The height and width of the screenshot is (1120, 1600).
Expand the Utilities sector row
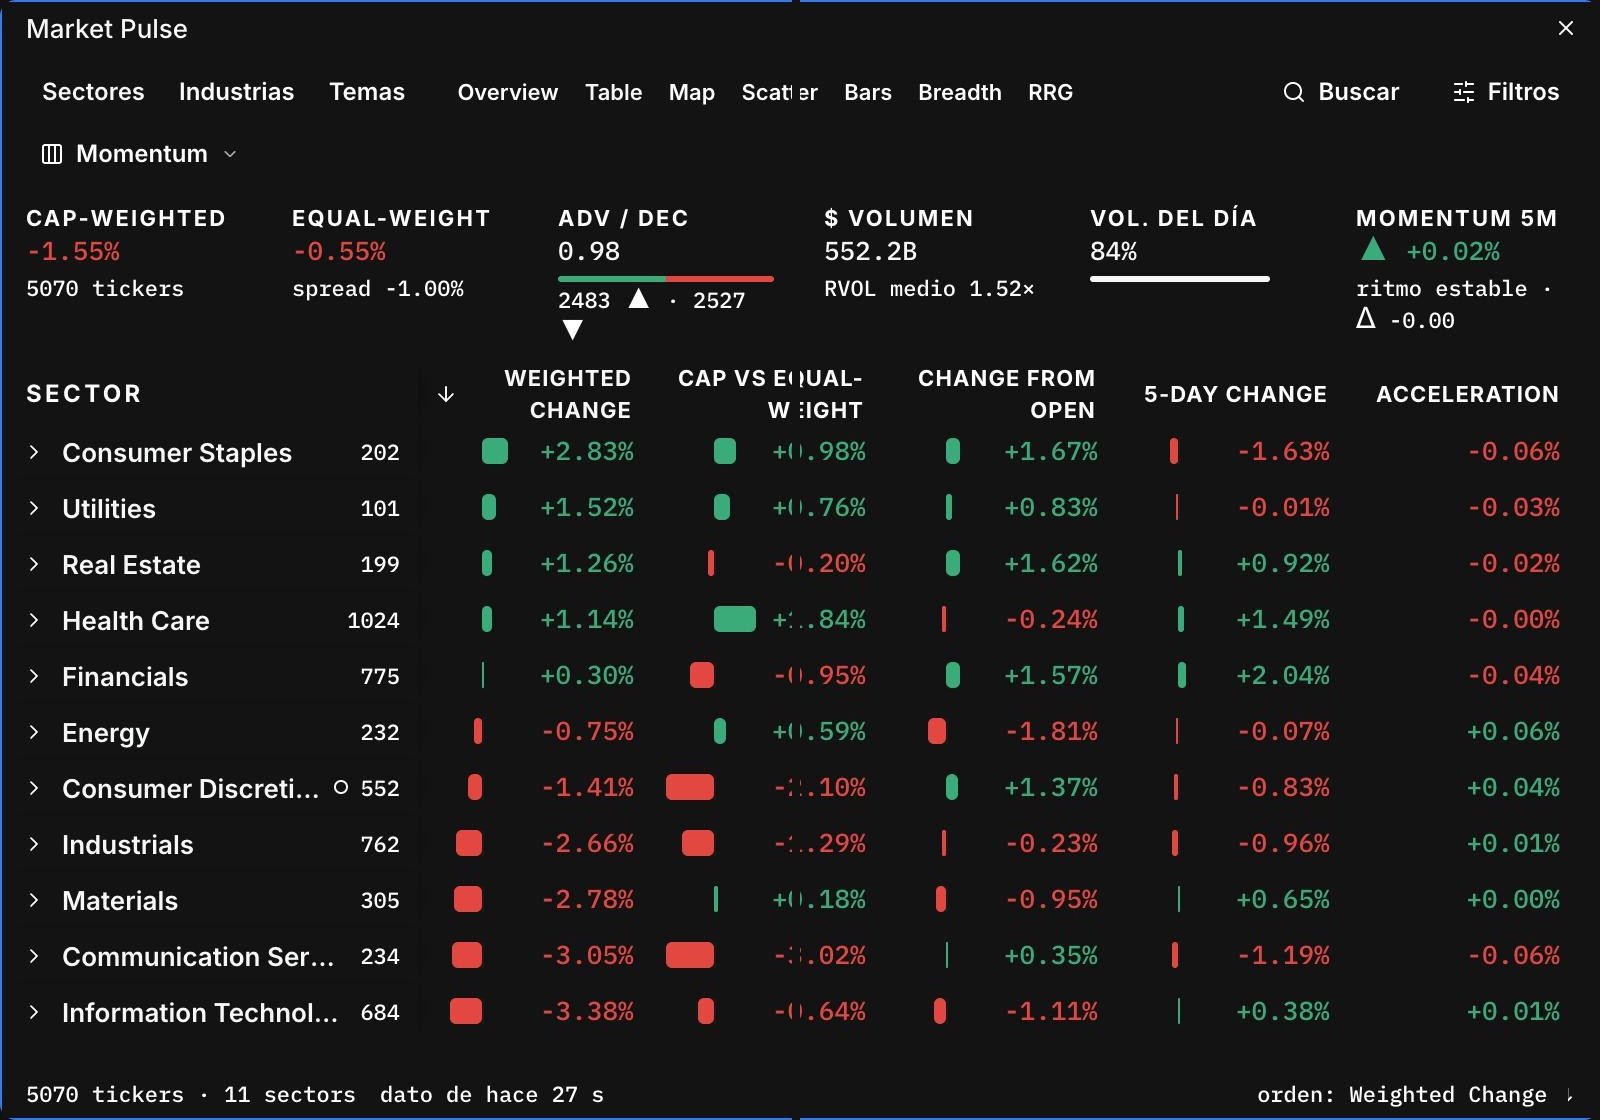pyautogui.click(x=34, y=508)
